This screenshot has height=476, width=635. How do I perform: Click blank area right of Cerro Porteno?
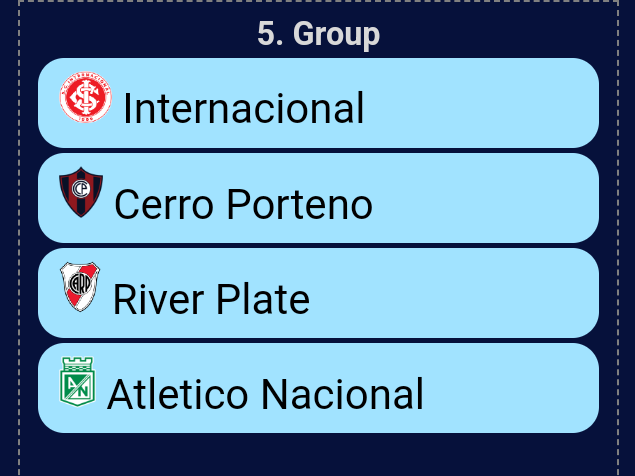click(482, 198)
